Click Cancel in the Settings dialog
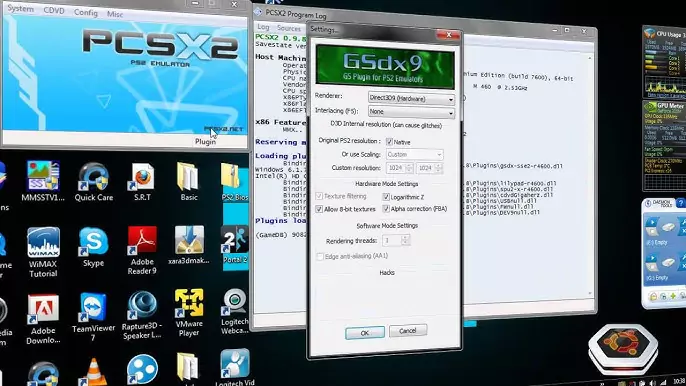Screen dimensions: 686x386 (407, 331)
